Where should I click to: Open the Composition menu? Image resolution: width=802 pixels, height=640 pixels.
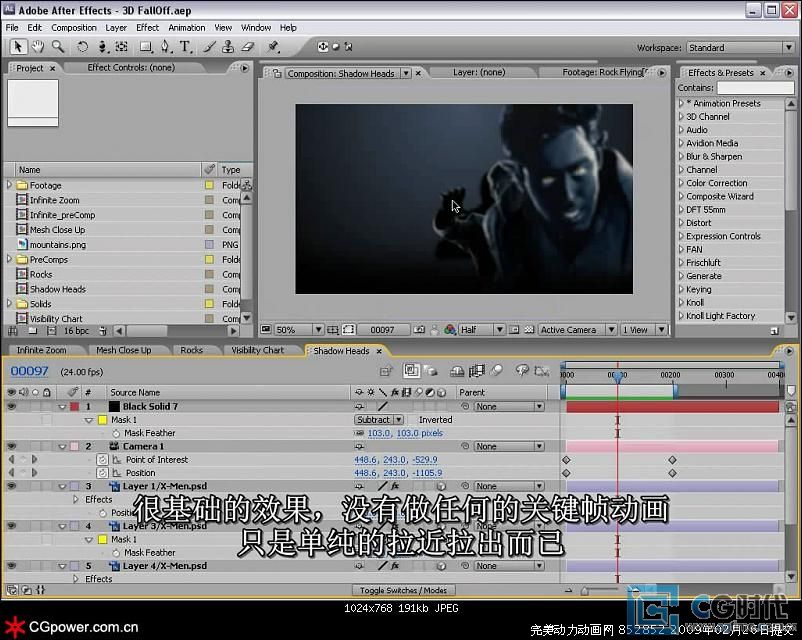(x=74, y=28)
